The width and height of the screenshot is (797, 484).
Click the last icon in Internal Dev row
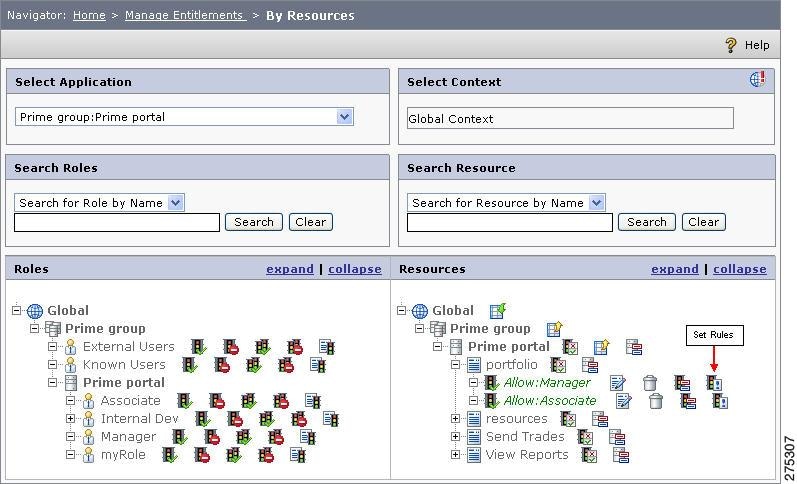click(x=330, y=419)
